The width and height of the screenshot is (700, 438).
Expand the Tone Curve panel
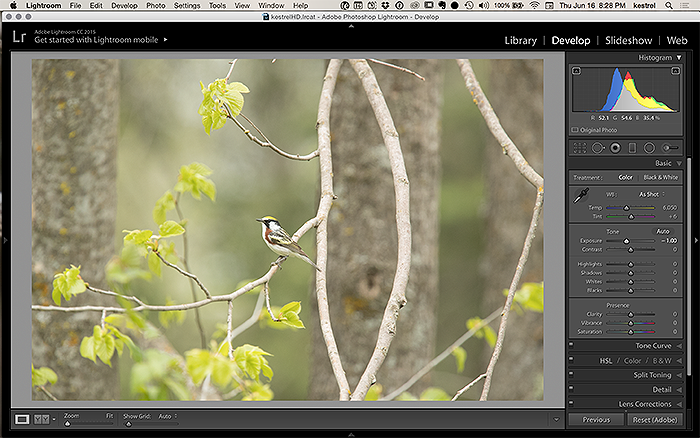pyautogui.click(x=679, y=346)
